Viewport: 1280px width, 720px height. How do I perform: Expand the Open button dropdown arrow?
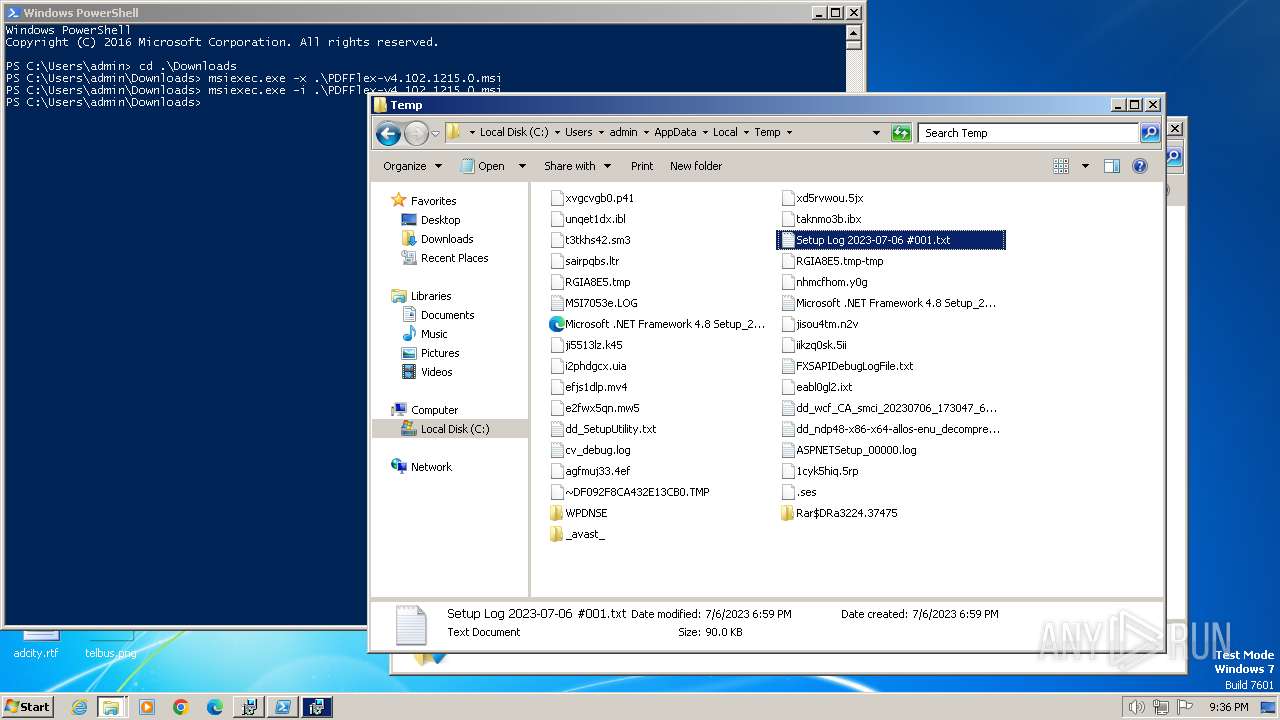pyautogui.click(x=521, y=166)
